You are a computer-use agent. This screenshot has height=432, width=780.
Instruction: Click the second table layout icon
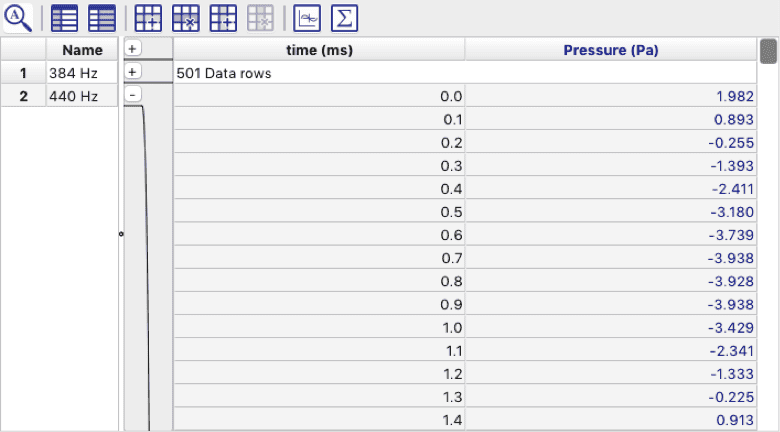tap(101, 17)
